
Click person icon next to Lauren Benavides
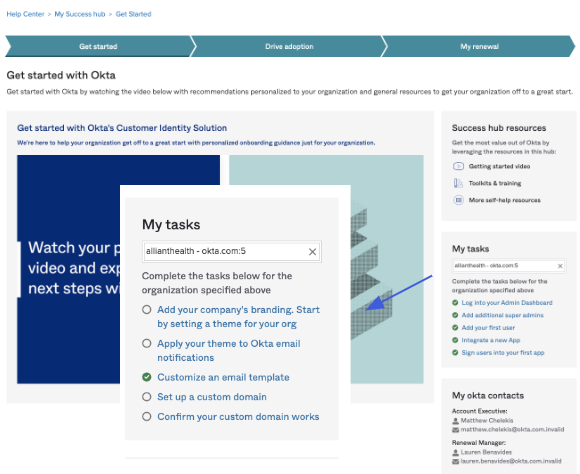coord(455,452)
